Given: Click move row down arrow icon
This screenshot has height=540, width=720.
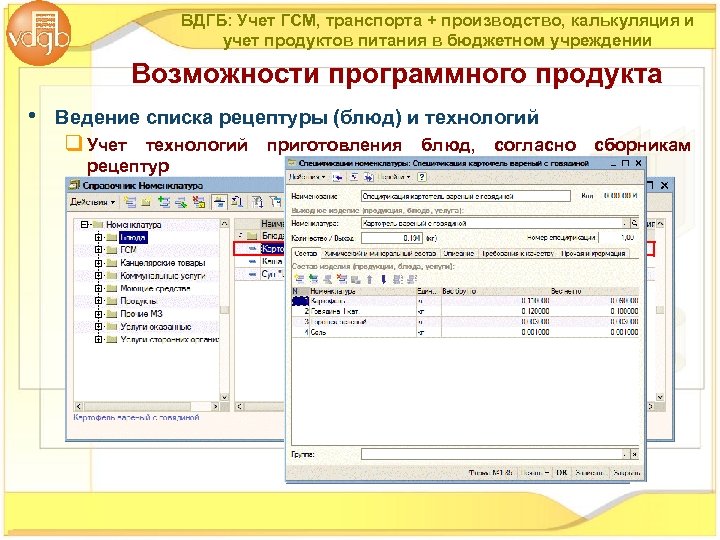Looking at the screenshot, I should pos(383,279).
